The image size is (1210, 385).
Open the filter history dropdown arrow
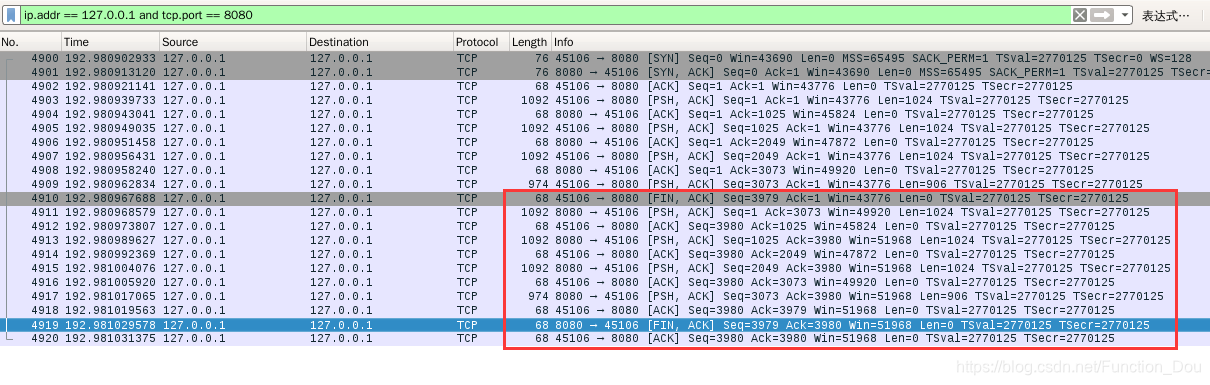(1125, 15)
